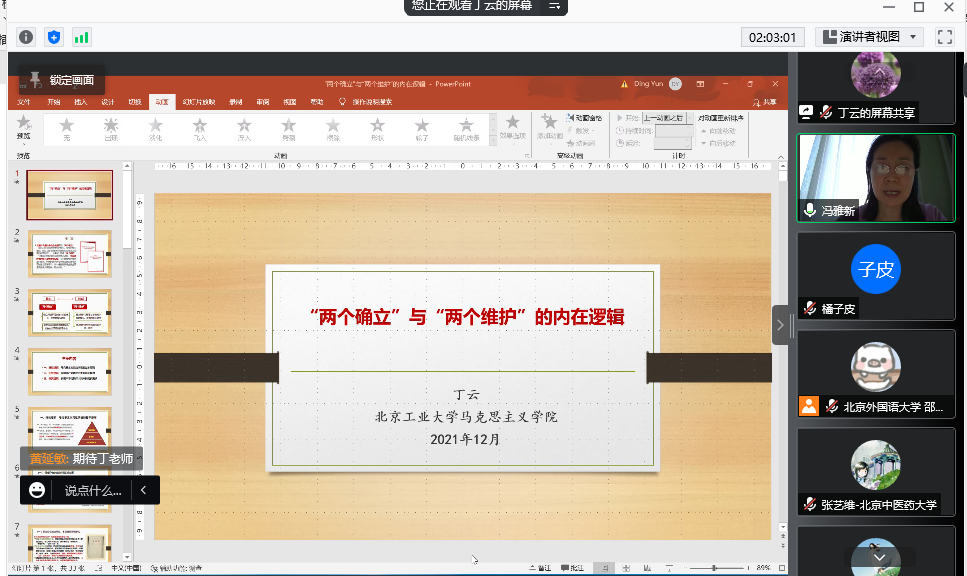Click the pin icon for 锁定画面
967x576 pixels.
35,80
